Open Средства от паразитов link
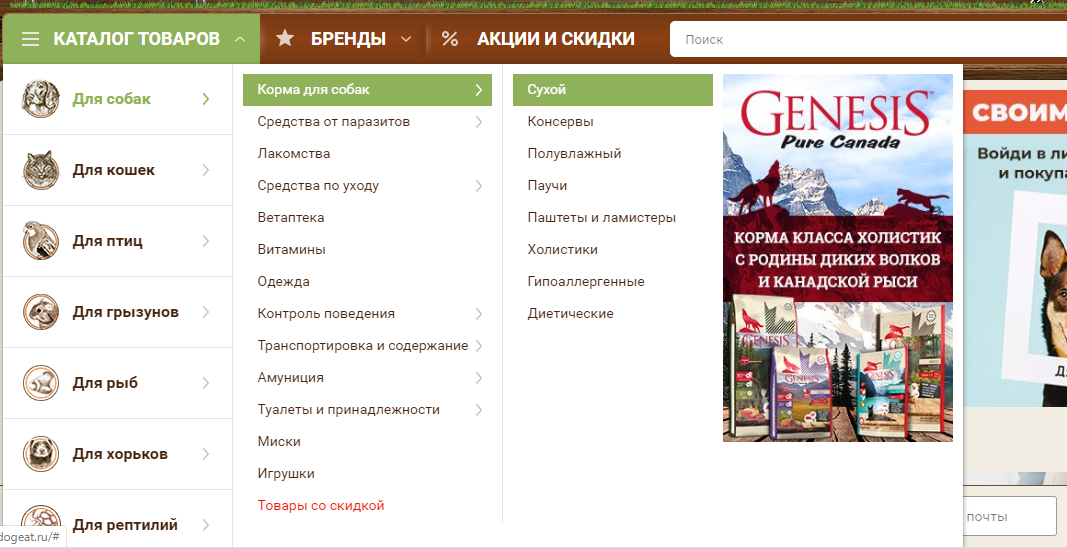Image resolution: width=1067 pixels, height=548 pixels. pos(333,122)
